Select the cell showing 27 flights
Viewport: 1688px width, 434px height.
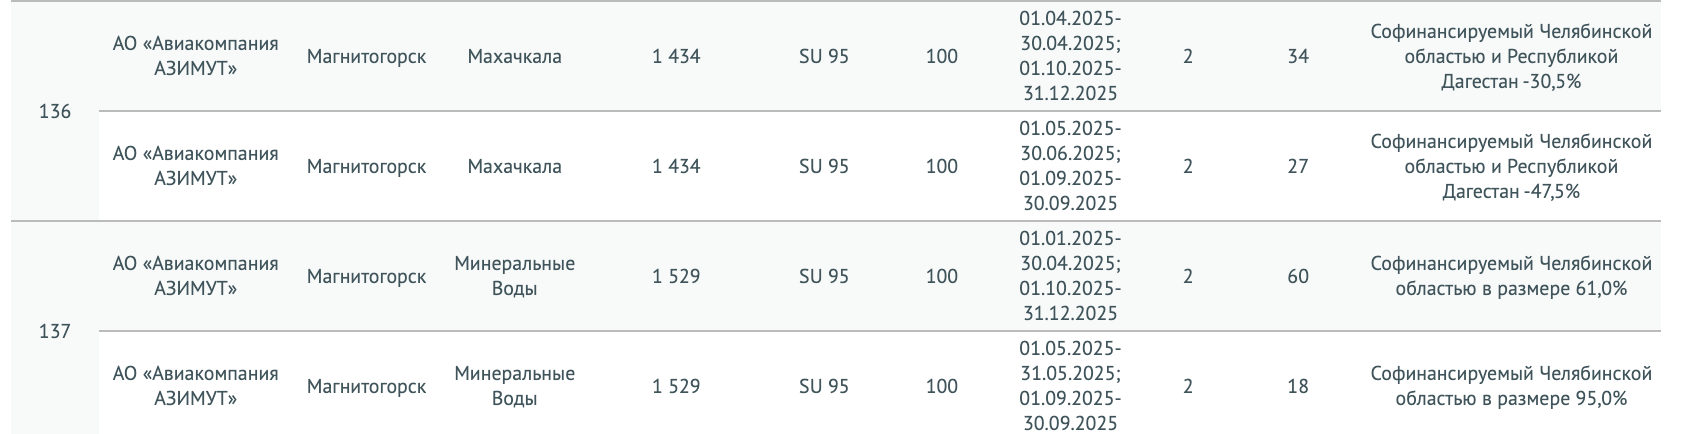(x=1298, y=167)
